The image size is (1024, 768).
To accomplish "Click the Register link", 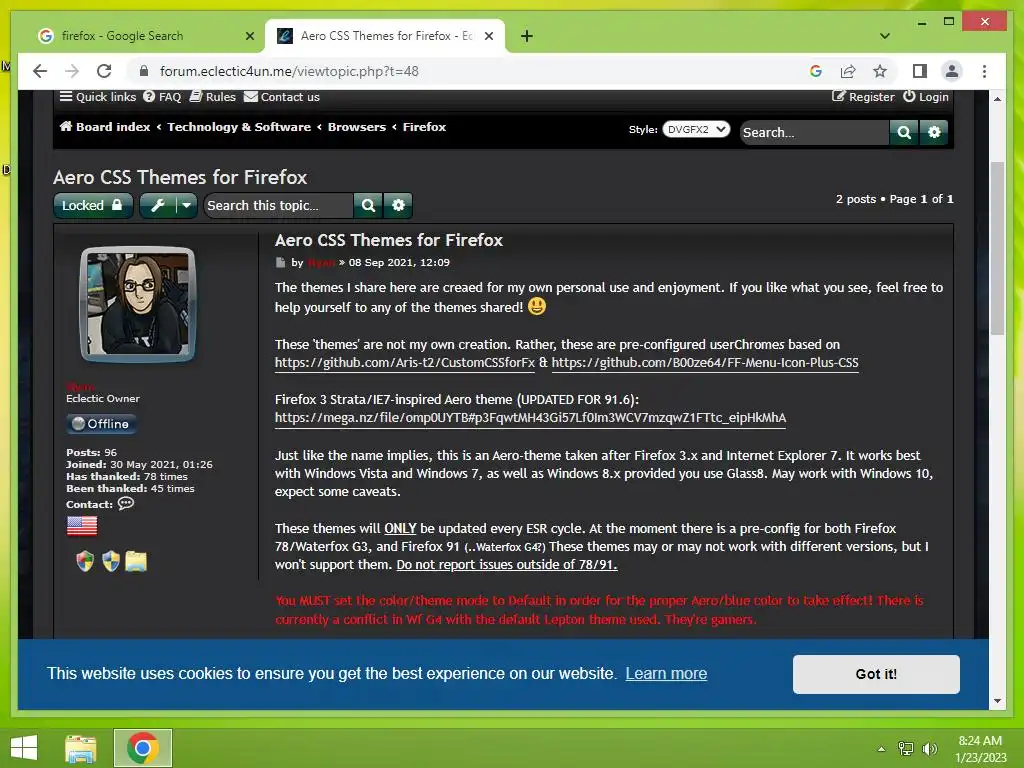I will 863,97.
